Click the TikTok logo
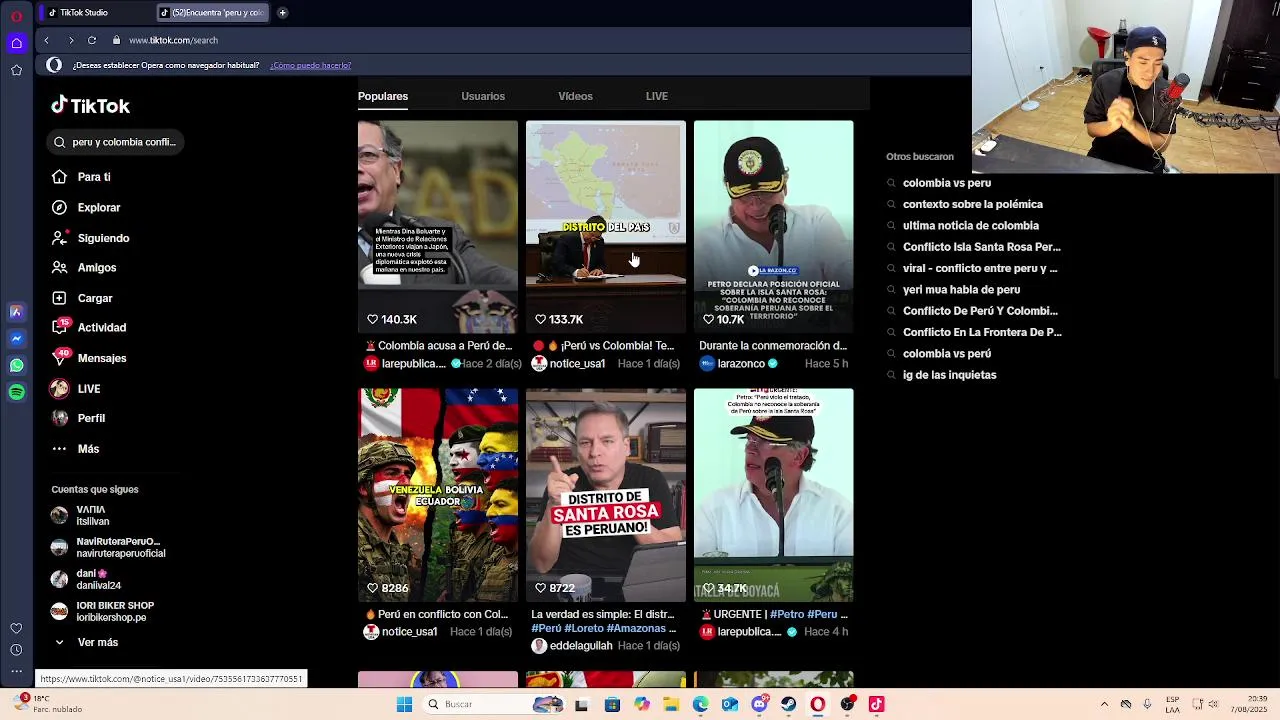Screen dimensions: 1280x720 pos(91,105)
